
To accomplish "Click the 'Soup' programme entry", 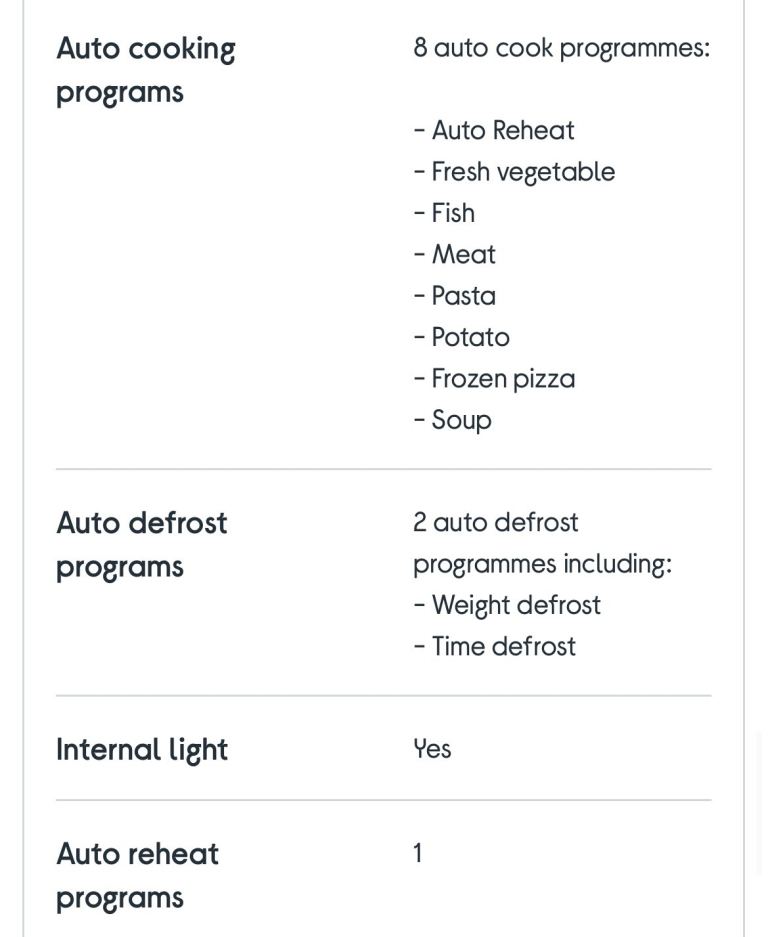I will point(452,420).
